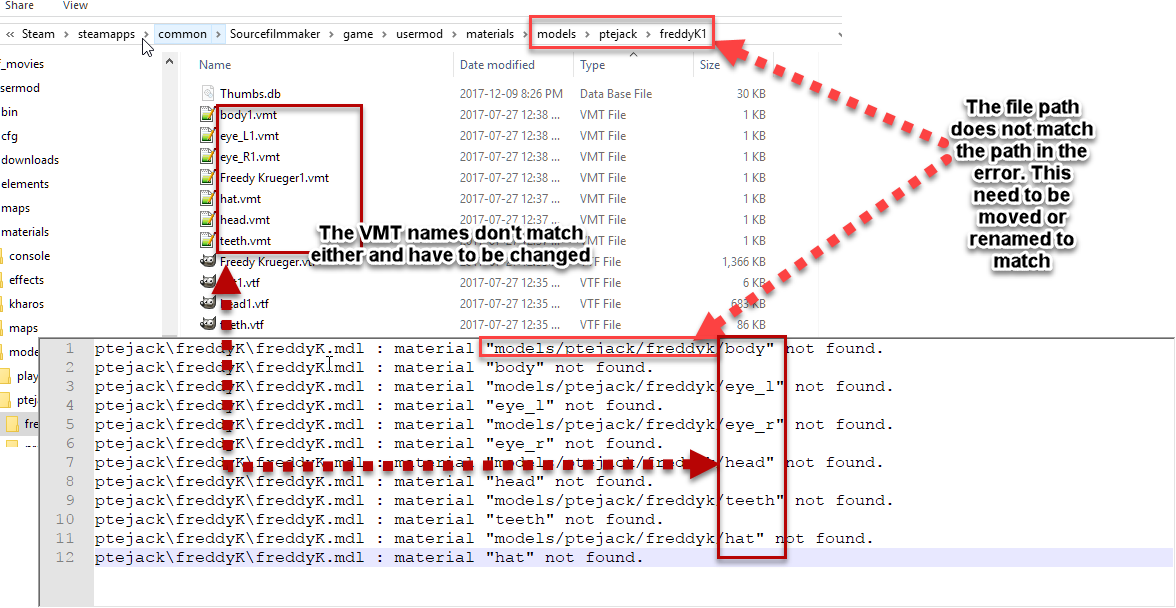Select the eye_R1.vmt file icon
The image size is (1176, 608).
coord(208,157)
